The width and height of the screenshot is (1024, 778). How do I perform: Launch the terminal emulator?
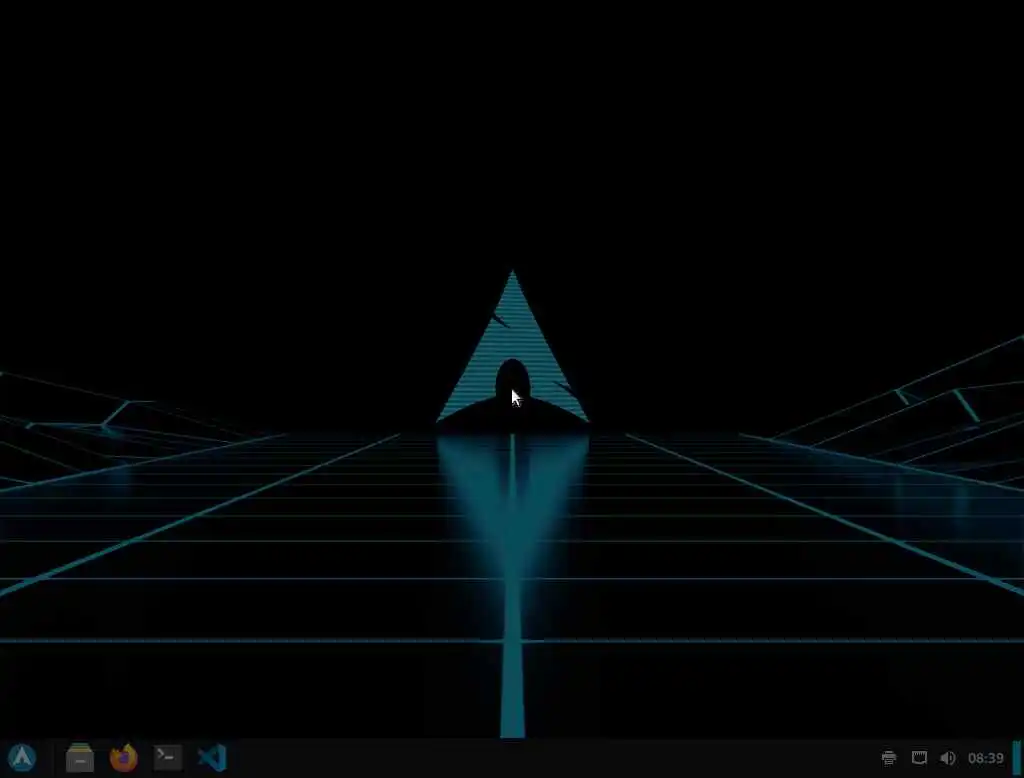167,758
